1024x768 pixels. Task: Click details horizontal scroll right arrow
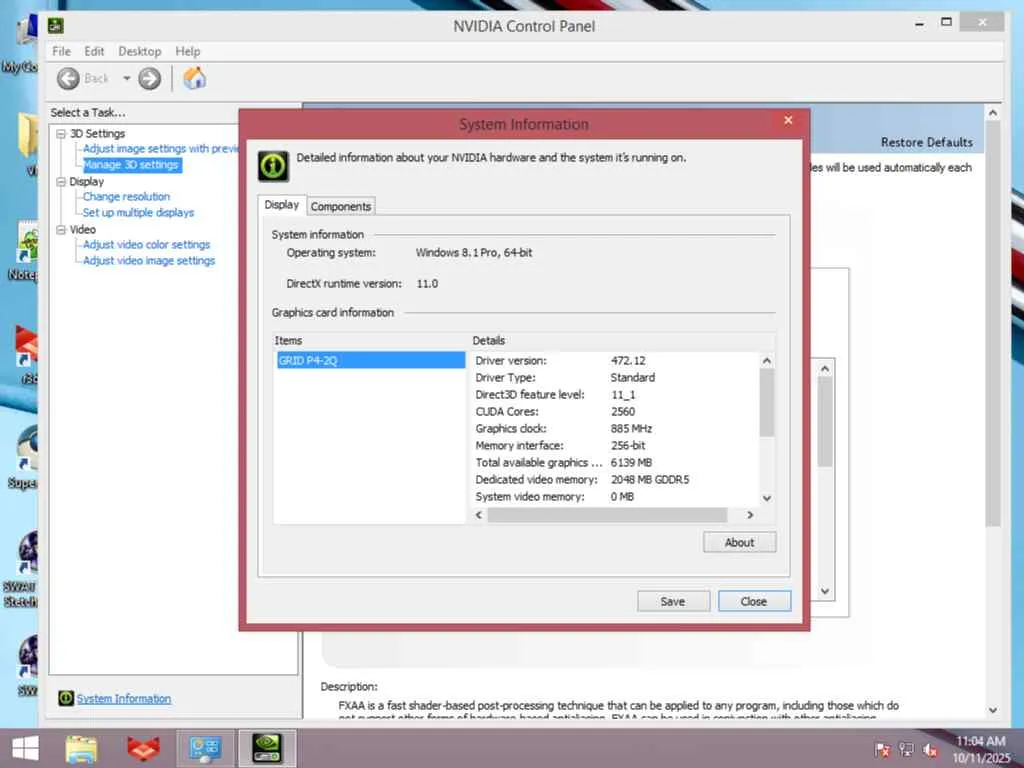click(750, 515)
